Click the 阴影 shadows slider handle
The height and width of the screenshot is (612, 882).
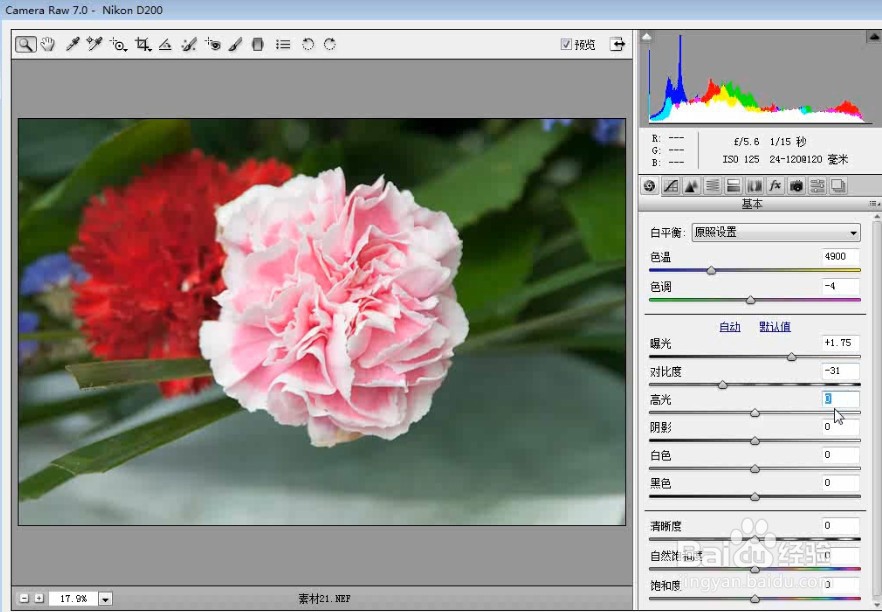755,441
